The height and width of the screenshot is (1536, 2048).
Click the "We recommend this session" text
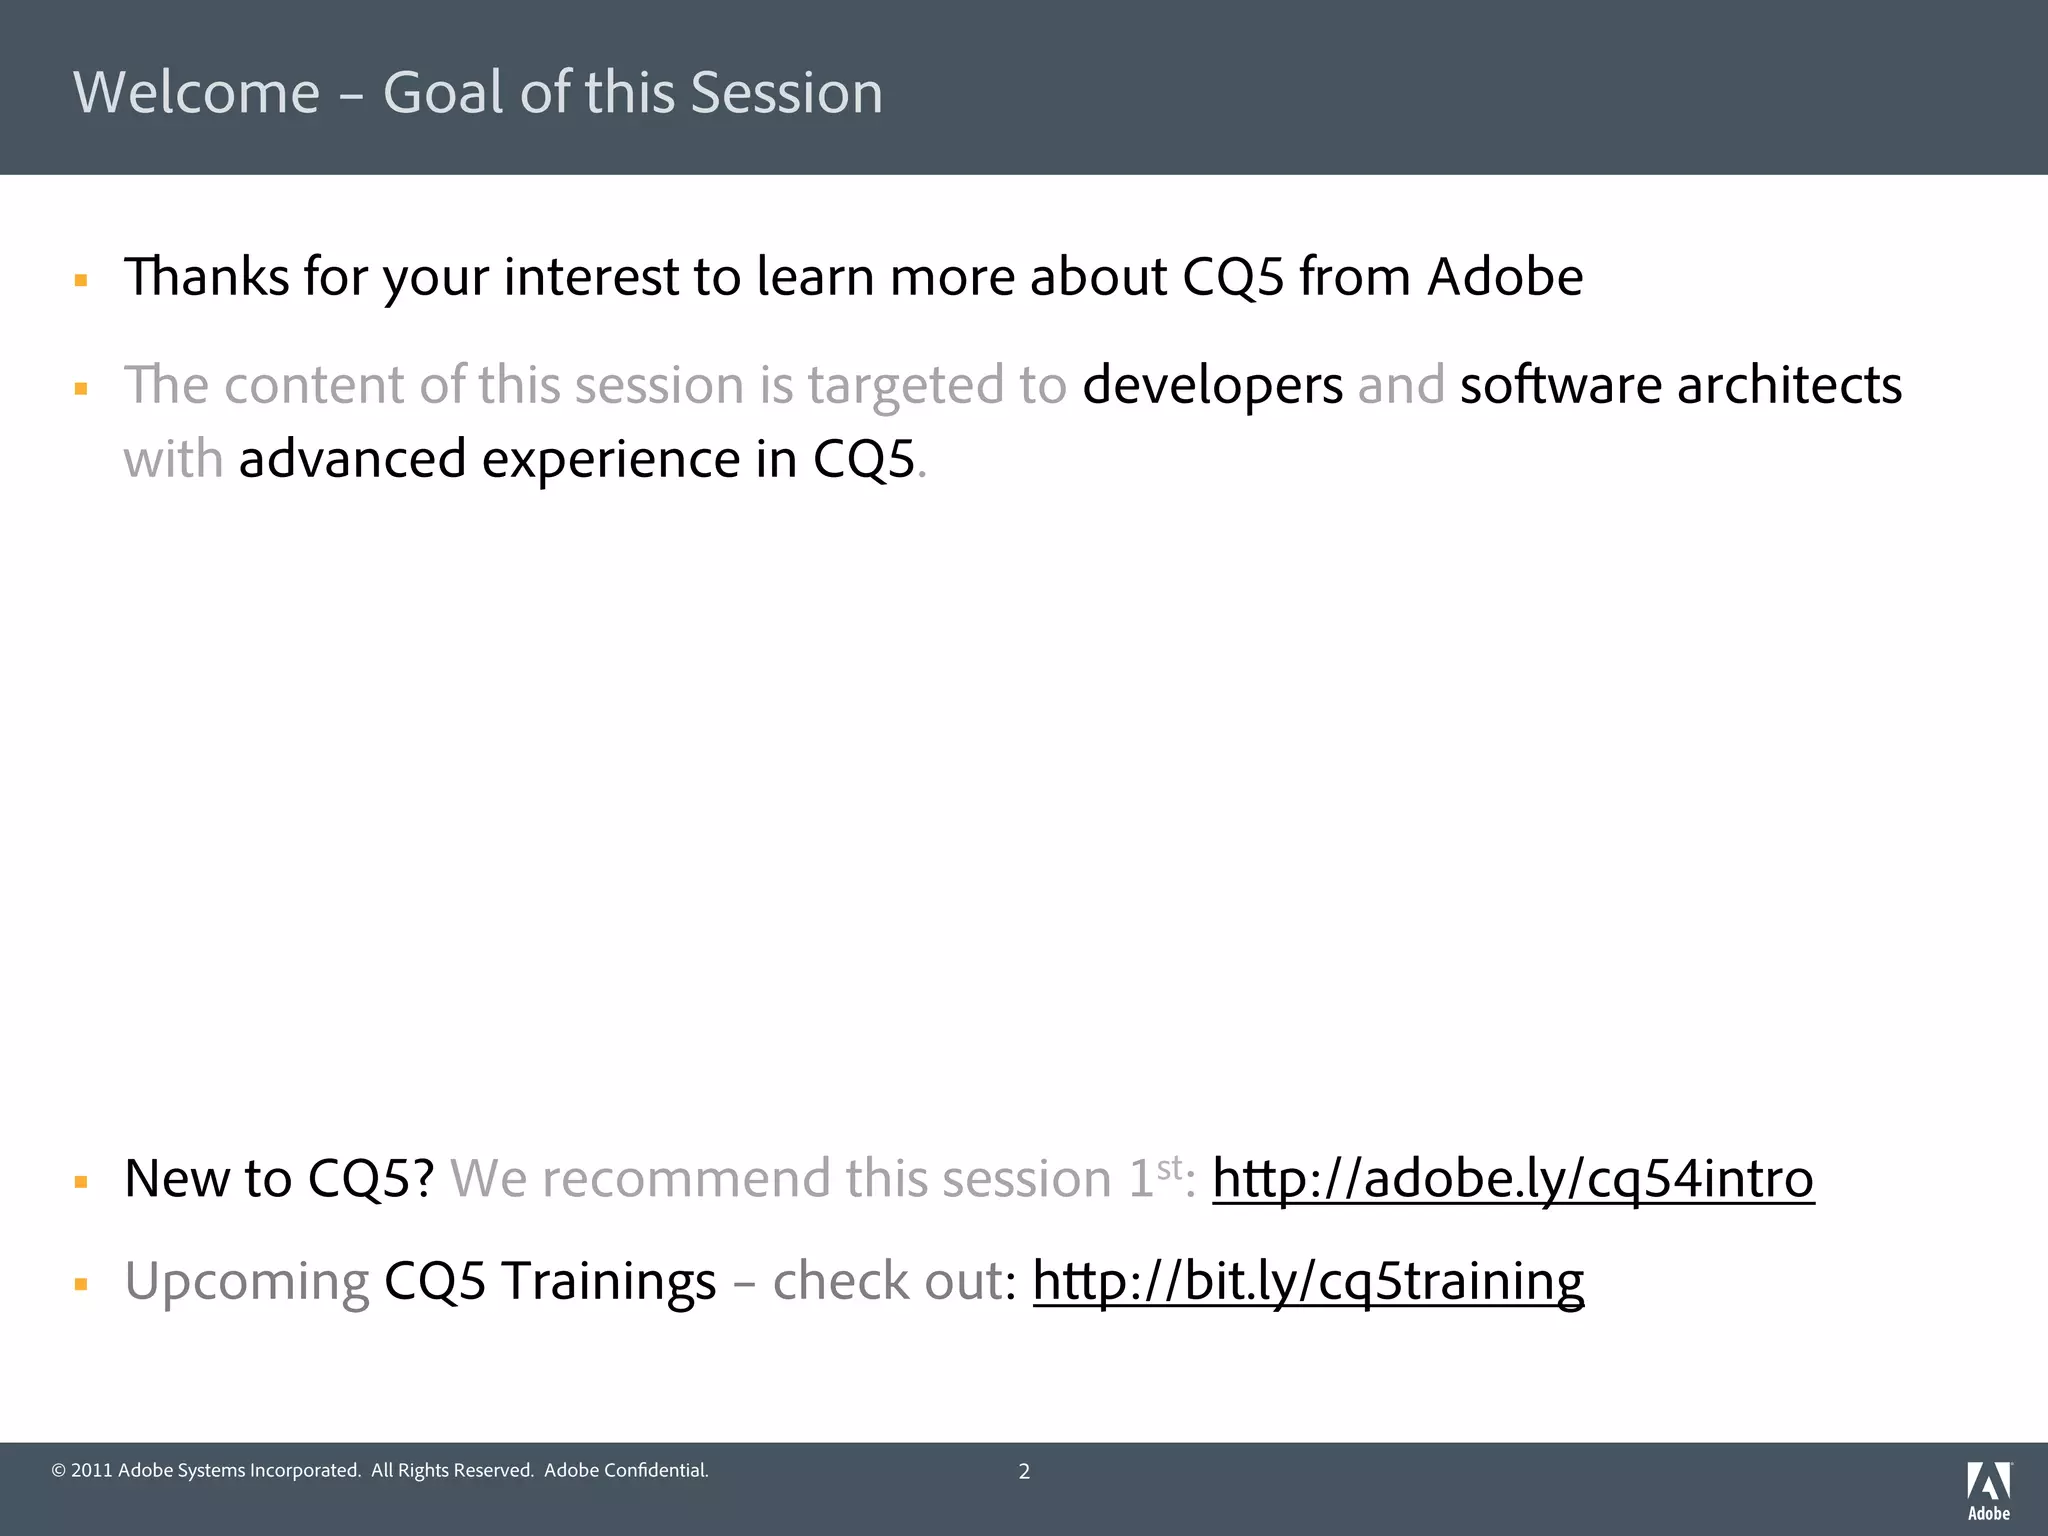[x=780, y=1178]
